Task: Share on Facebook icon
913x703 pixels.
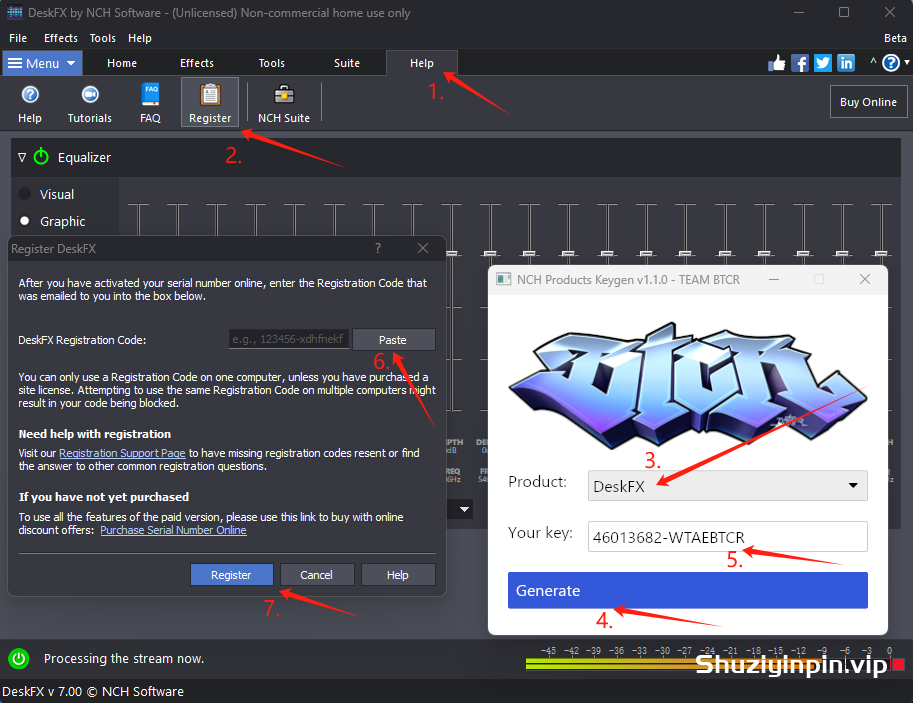Action: tap(799, 63)
